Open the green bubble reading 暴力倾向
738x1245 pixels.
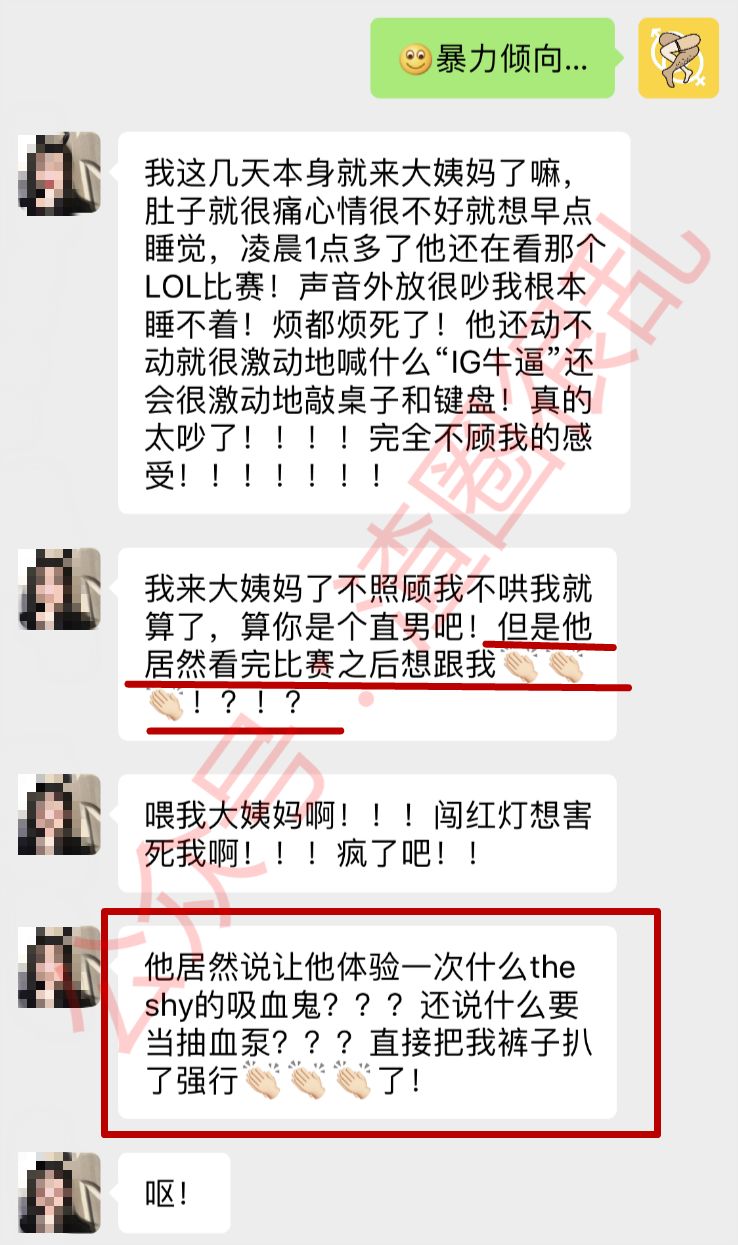pos(494,58)
